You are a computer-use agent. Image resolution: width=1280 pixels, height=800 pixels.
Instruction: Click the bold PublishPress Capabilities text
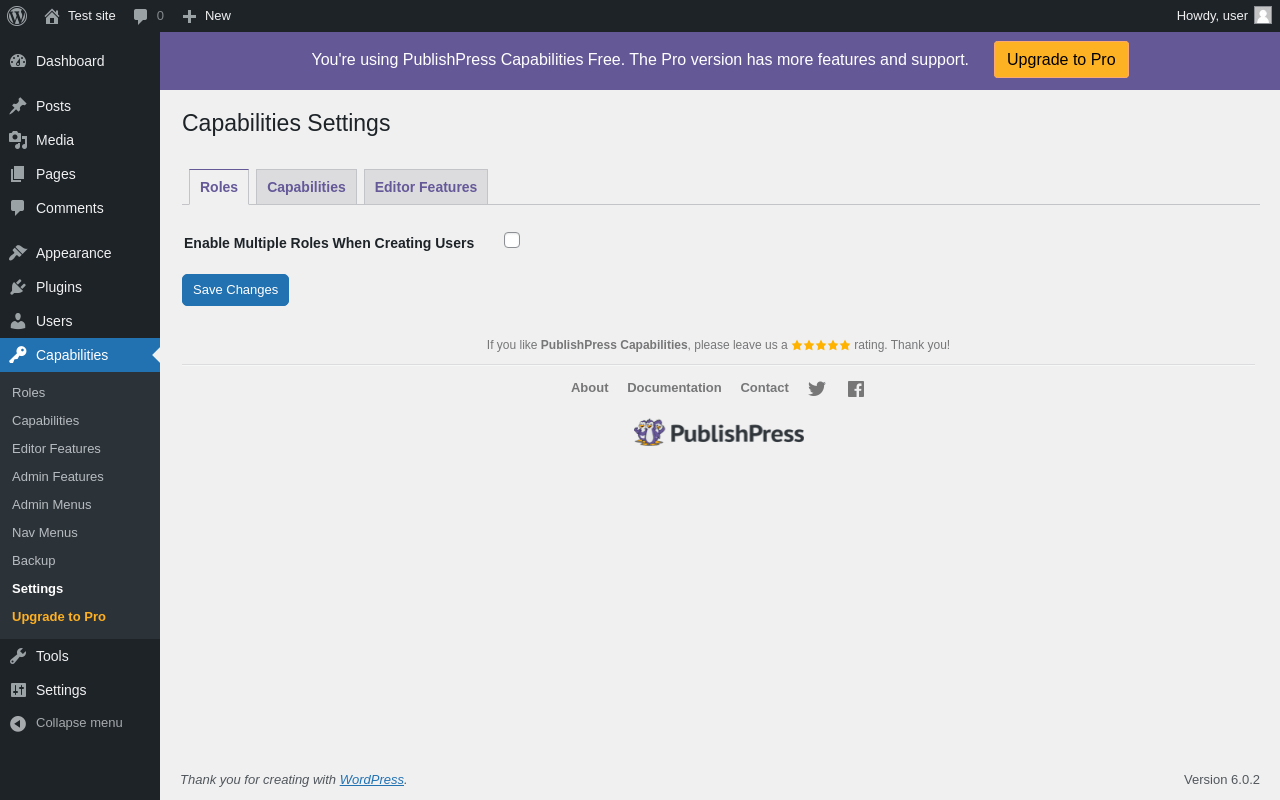(614, 345)
